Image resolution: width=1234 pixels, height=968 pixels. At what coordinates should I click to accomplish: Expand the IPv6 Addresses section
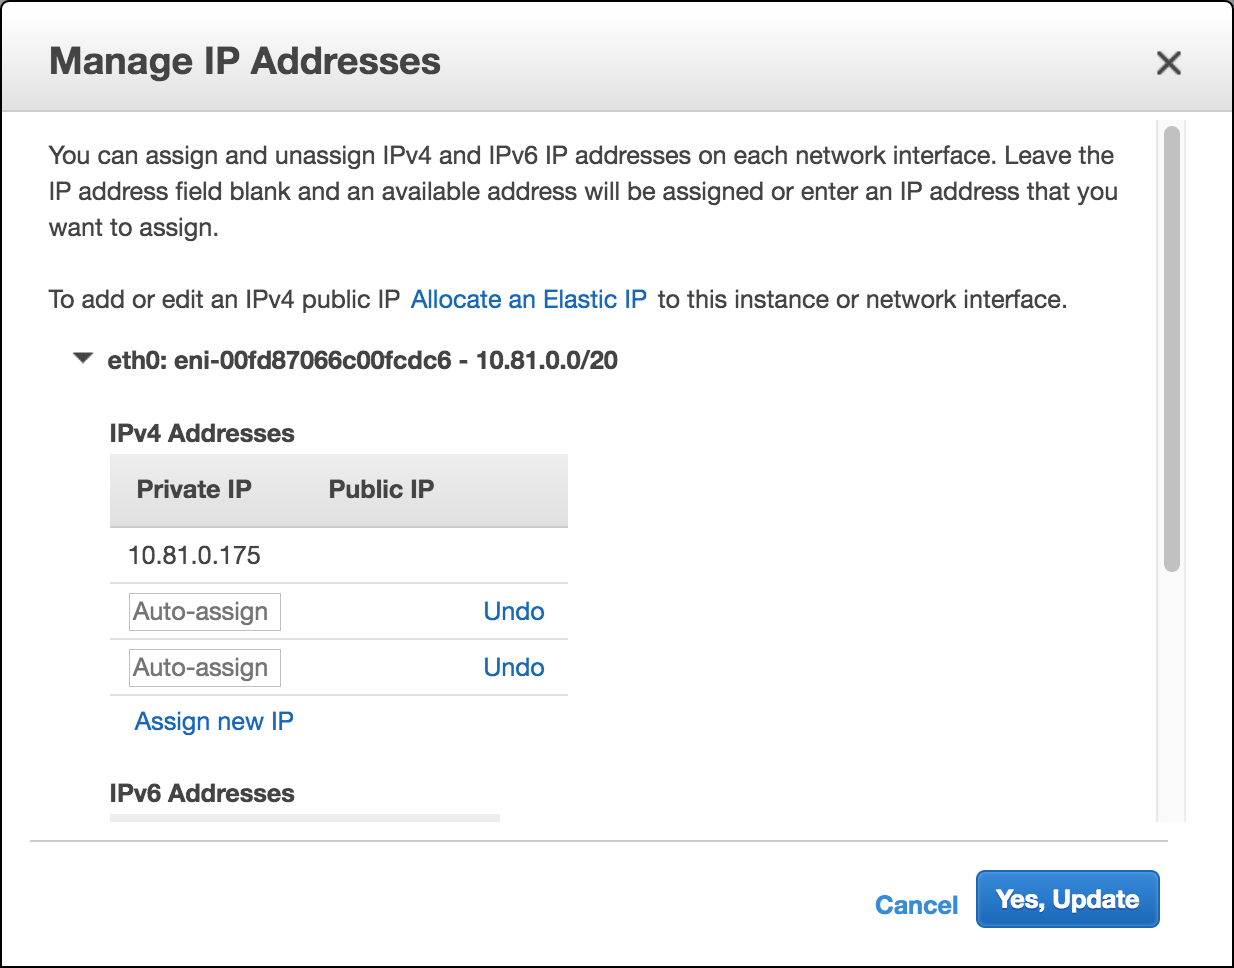tap(200, 793)
